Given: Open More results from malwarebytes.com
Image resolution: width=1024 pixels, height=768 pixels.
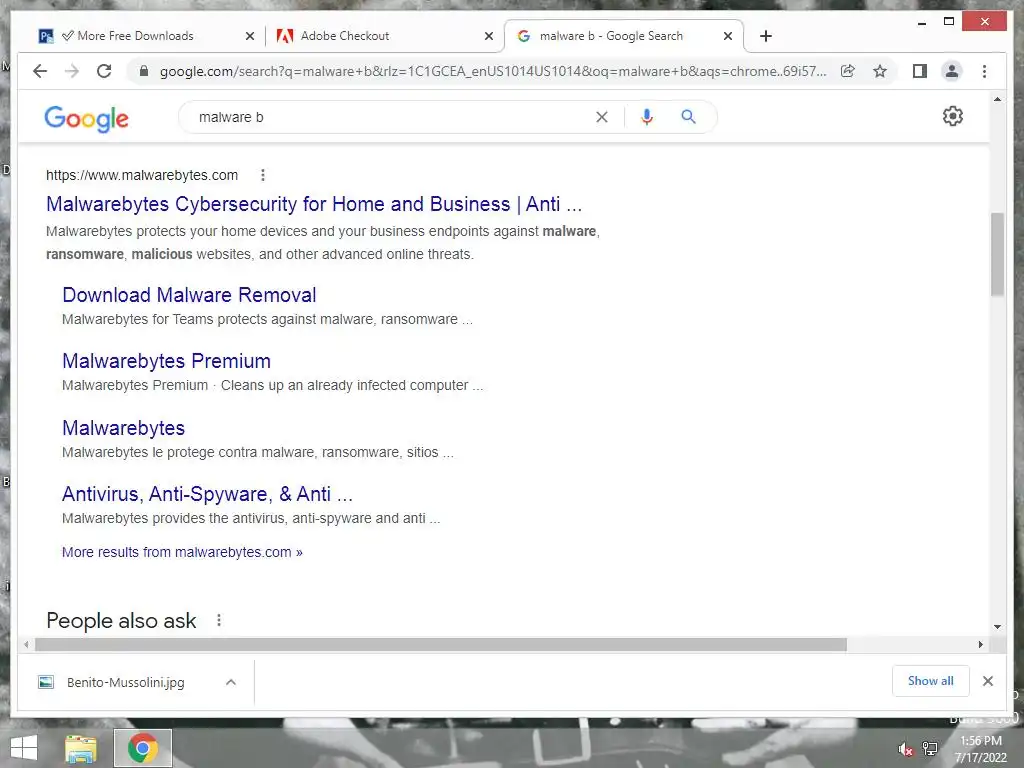Looking at the screenshot, I should [182, 552].
